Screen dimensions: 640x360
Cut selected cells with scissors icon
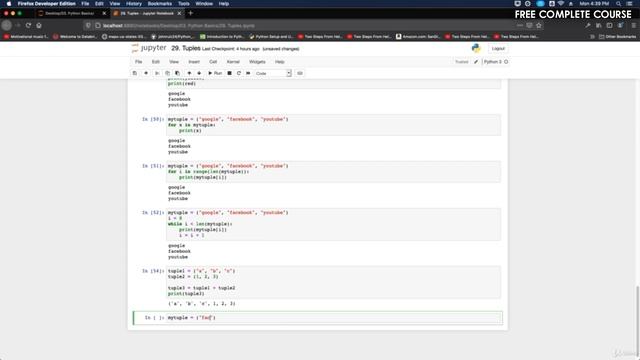coord(157,73)
